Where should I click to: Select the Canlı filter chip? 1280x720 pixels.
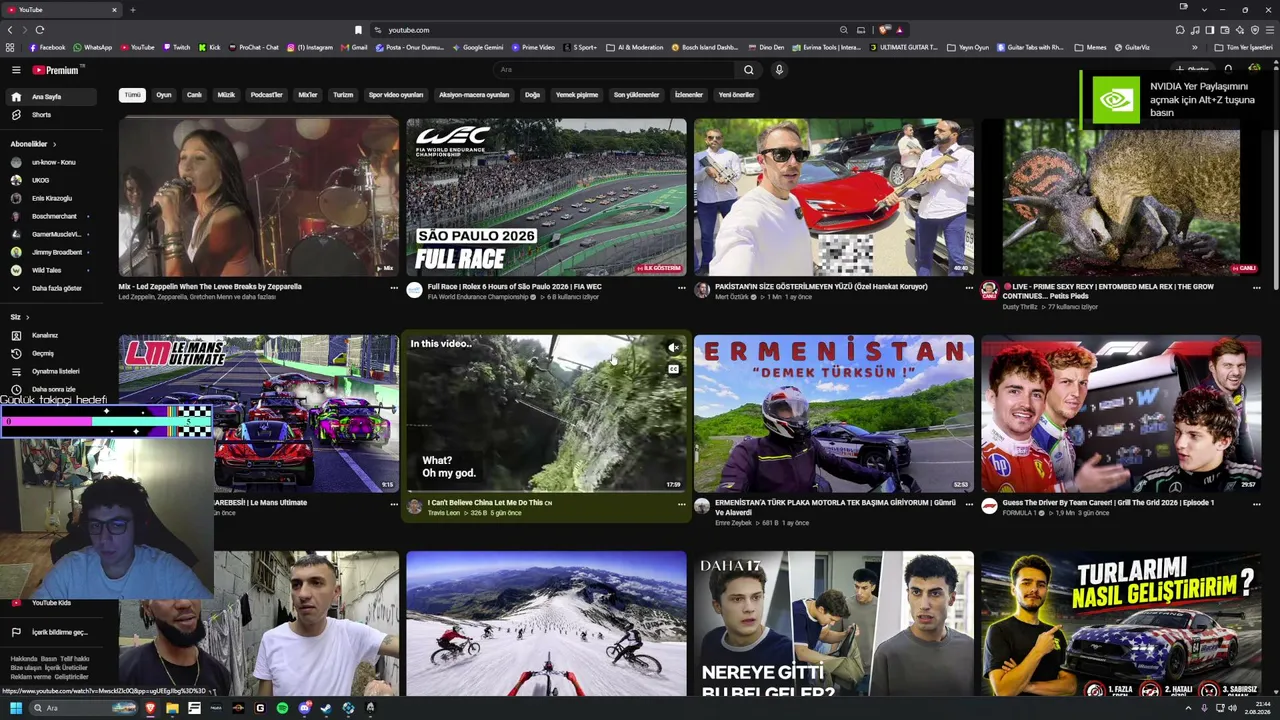[x=194, y=95]
